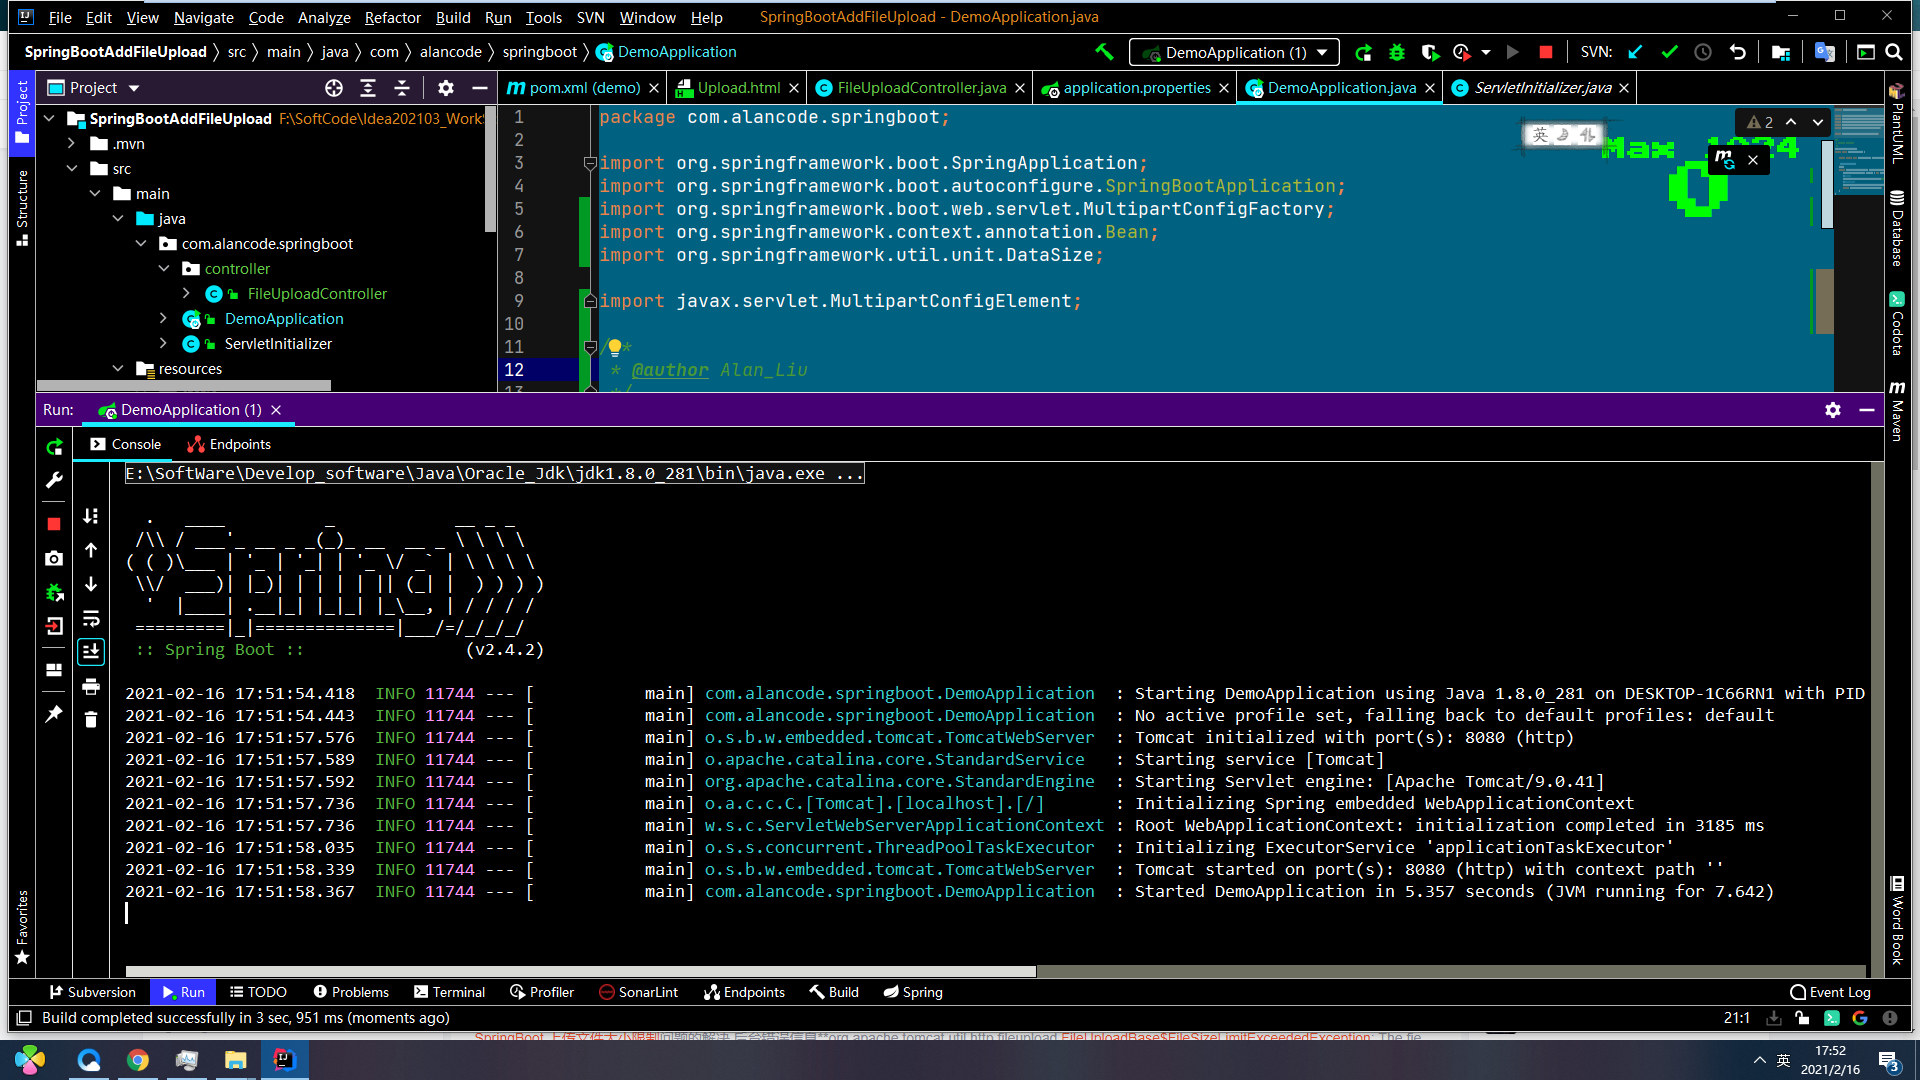Image resolution: width=1920 pixels, height=1080 pixels.
Task: Pin the Run tab
Action: click(54, 714)
